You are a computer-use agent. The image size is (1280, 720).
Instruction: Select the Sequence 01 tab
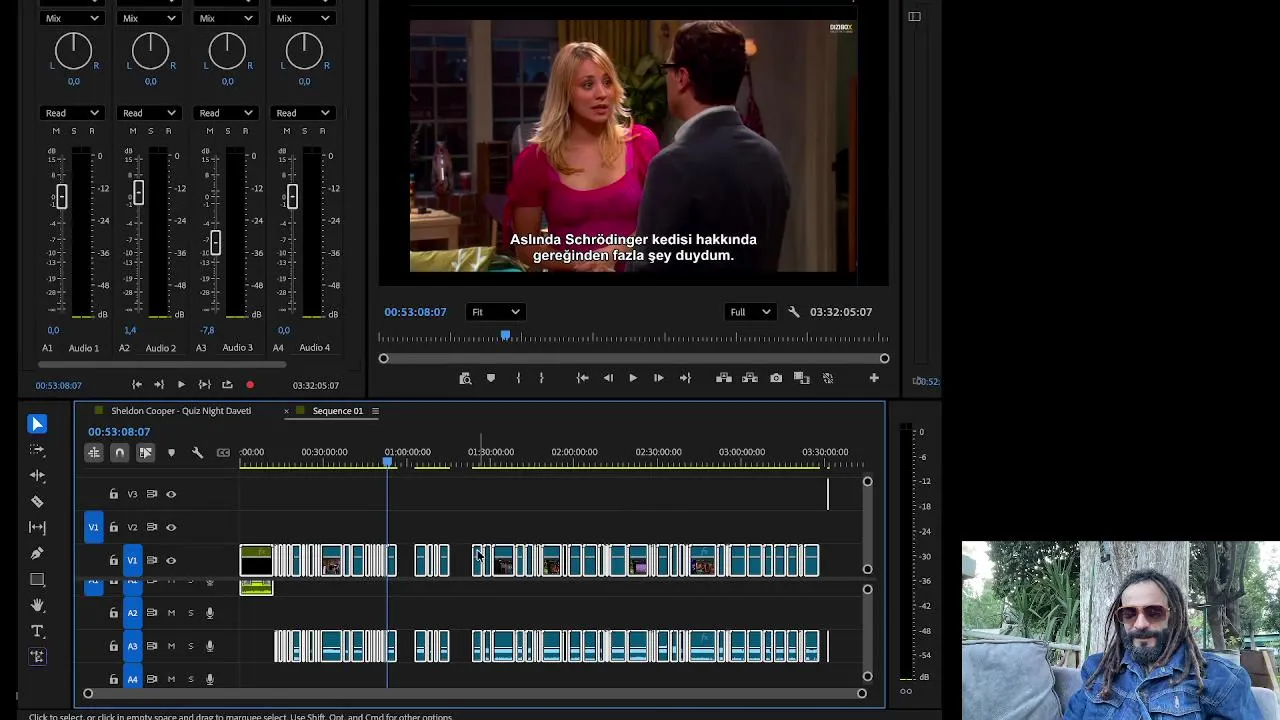[337, 411]
